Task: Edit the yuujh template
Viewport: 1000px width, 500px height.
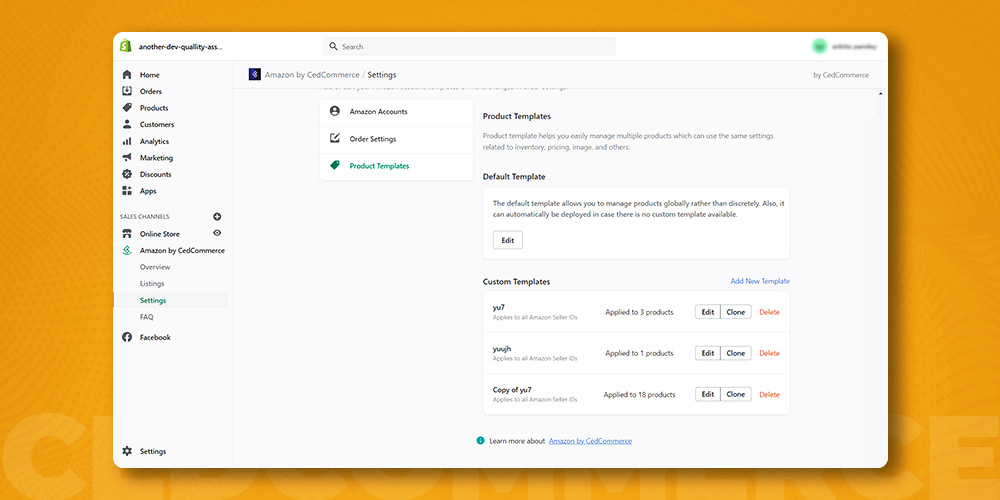Action: (708, 353)
